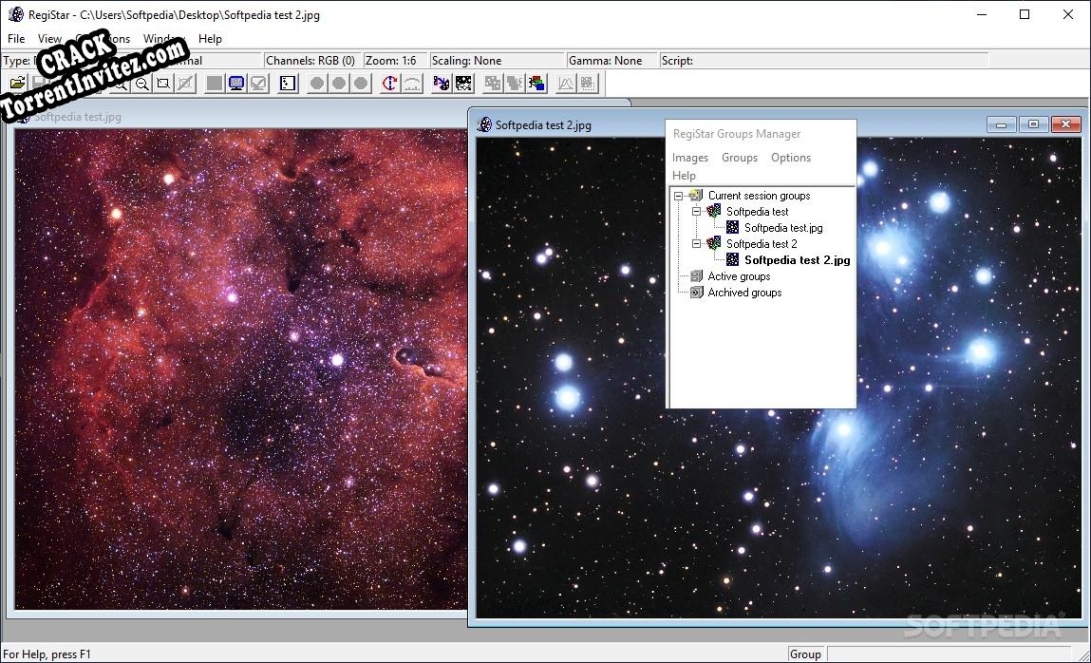Open the View menu
This screenshot has width=1091, height=663.
click(49, 38)
